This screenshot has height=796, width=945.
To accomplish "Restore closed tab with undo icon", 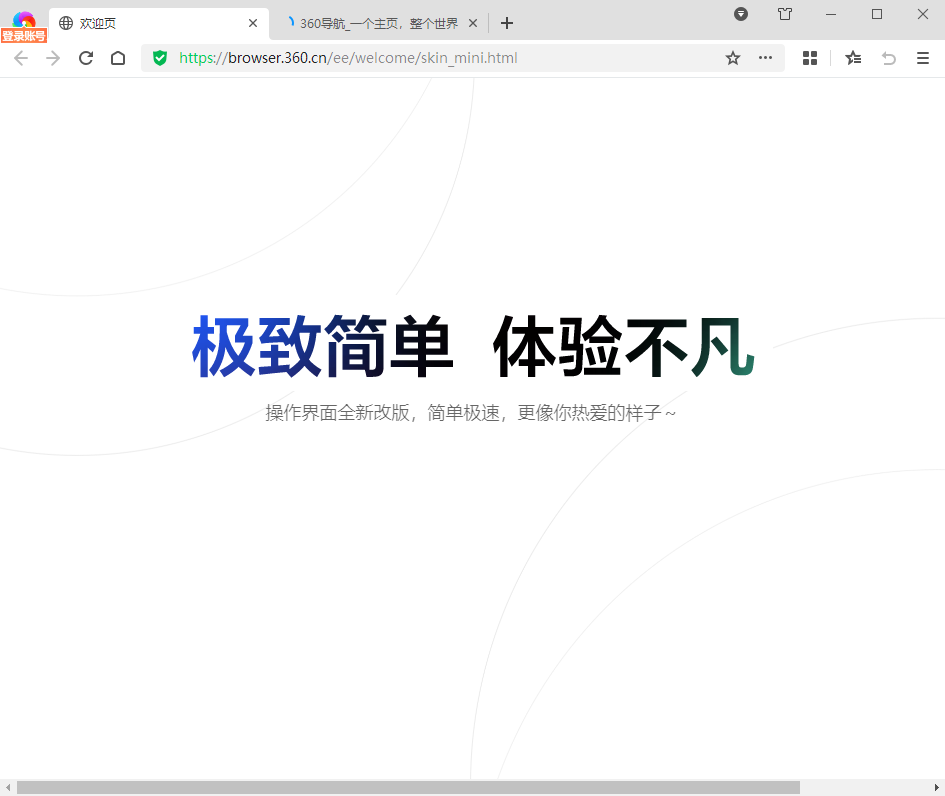I will pyautogui.click(x=889, y=58).
